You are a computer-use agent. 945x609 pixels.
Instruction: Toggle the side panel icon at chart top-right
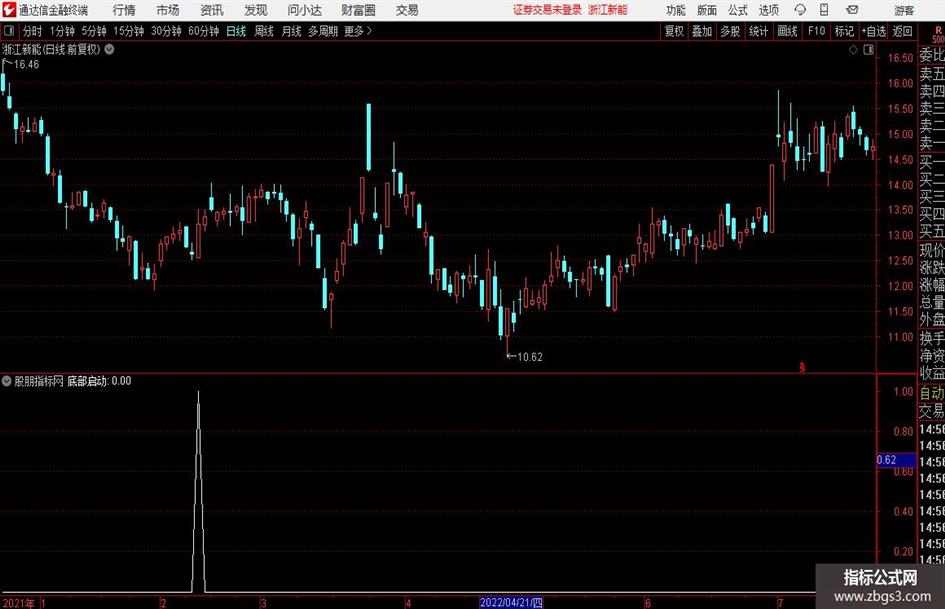tap(868, 50)
